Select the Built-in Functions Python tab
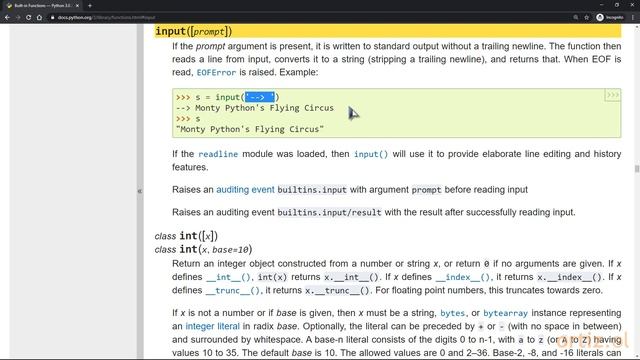The height and width of the screenshot is (360, 640). click(x=42, y=6)
